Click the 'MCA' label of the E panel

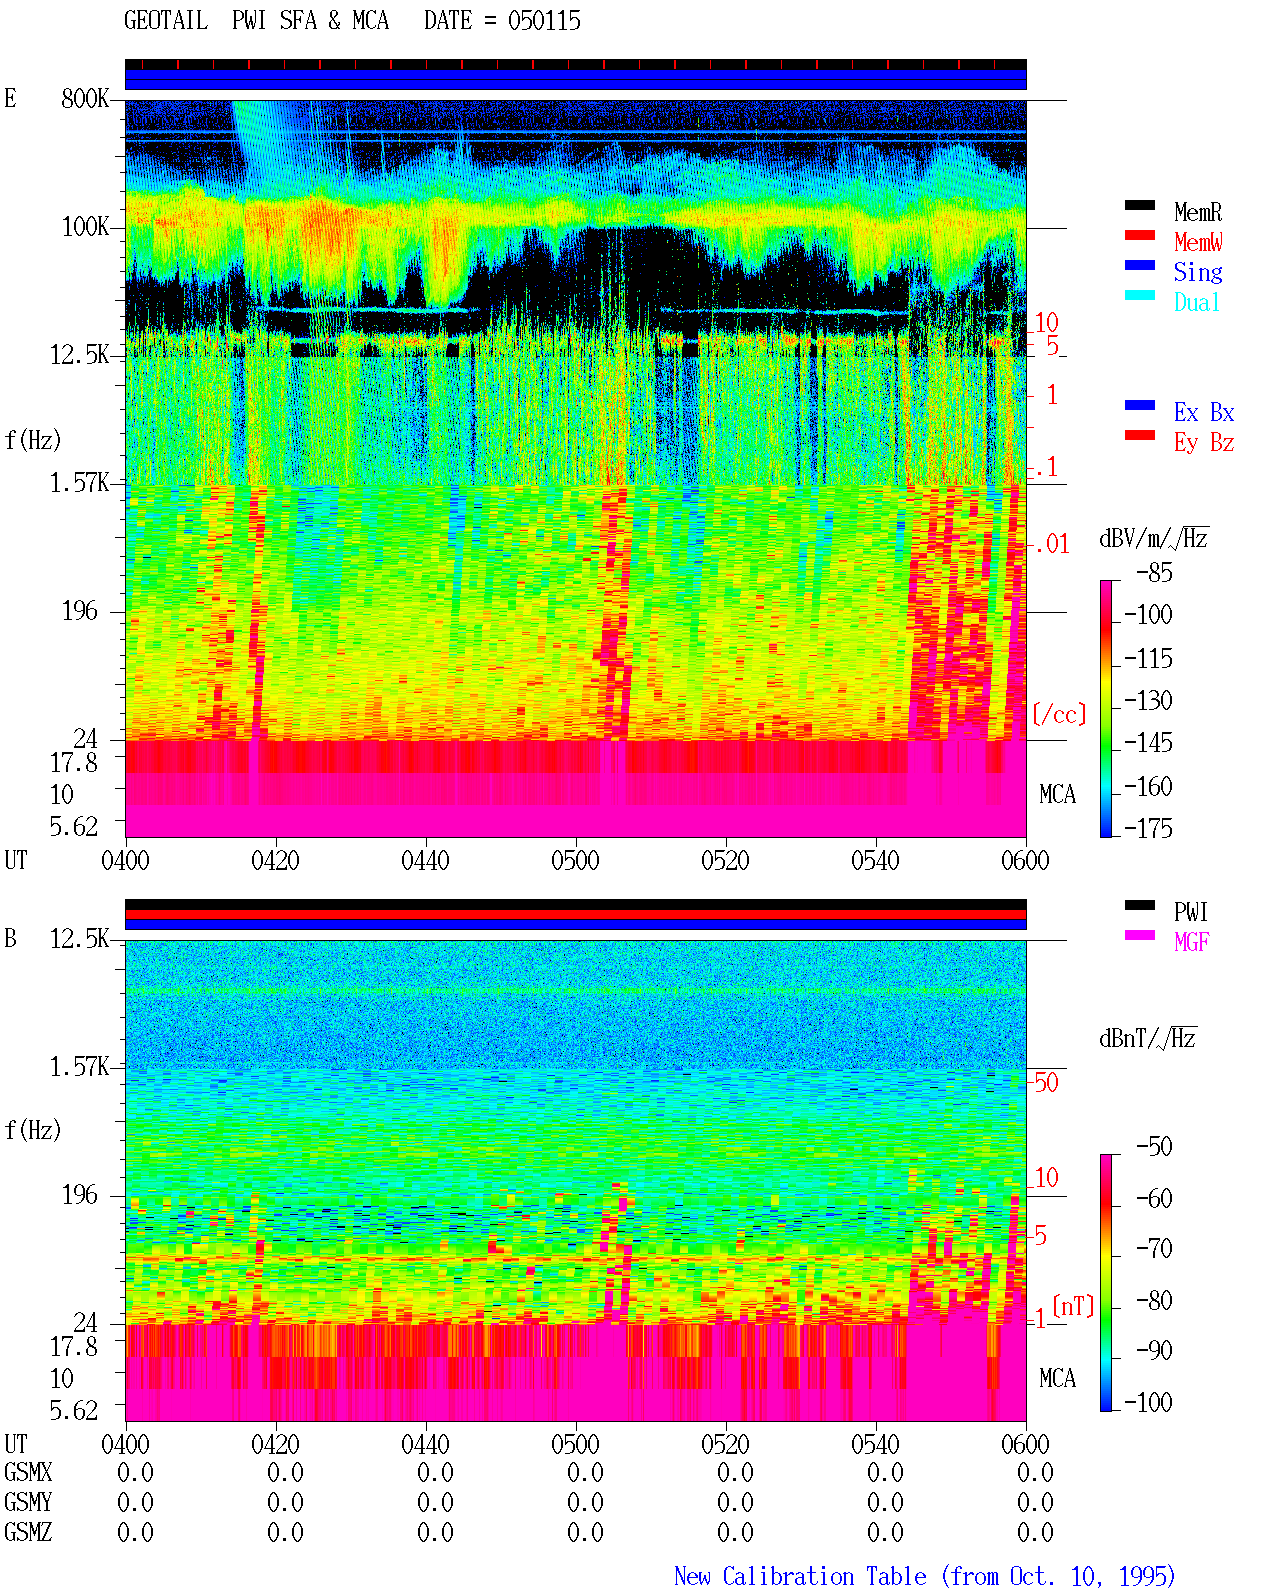coord(1057,795)
